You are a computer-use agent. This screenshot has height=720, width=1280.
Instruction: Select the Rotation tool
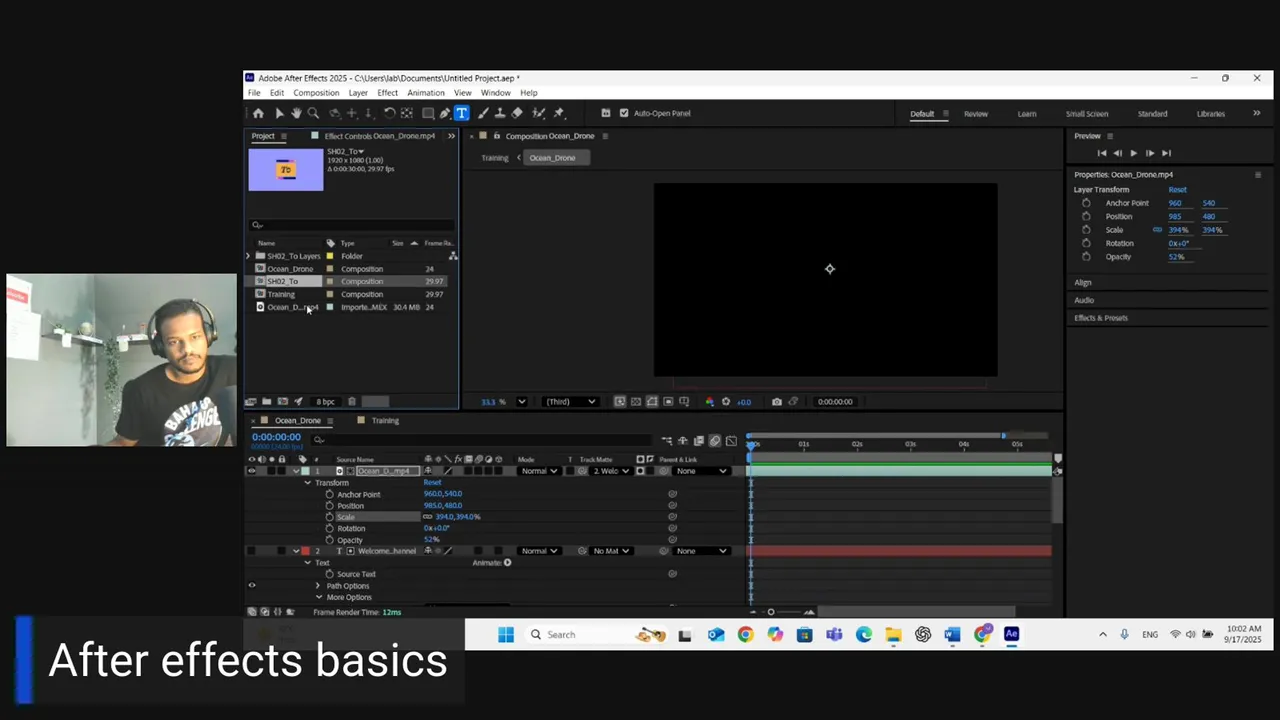(x=389, y=113)
